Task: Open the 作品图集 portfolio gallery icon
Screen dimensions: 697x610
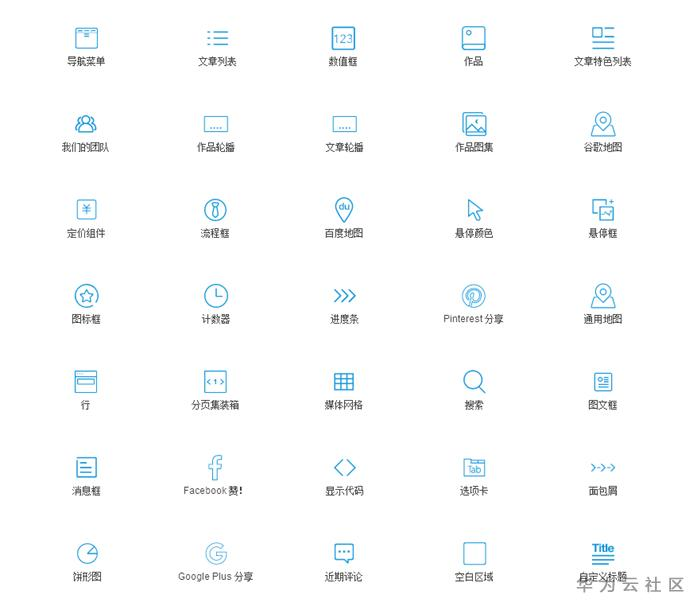Action: [474, 124]
